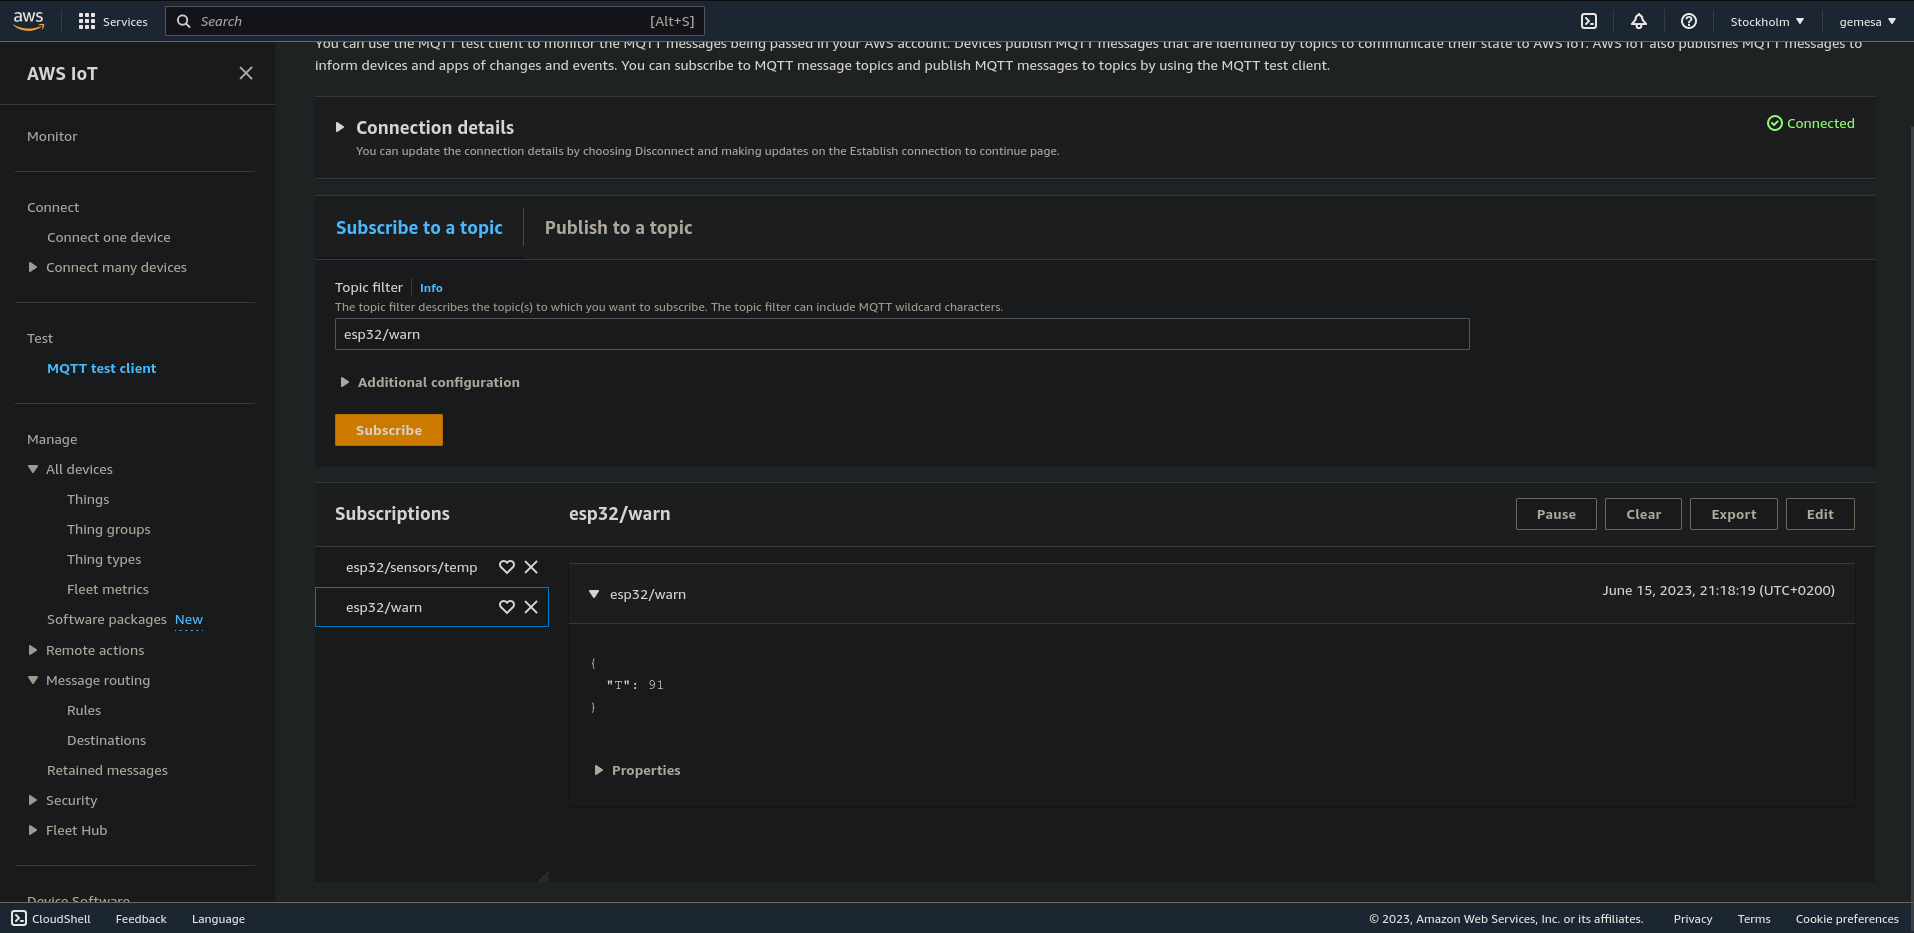This screenshot has width=1914, height=933.
Task: Open MQTT test client page
Action: point(102,368)
